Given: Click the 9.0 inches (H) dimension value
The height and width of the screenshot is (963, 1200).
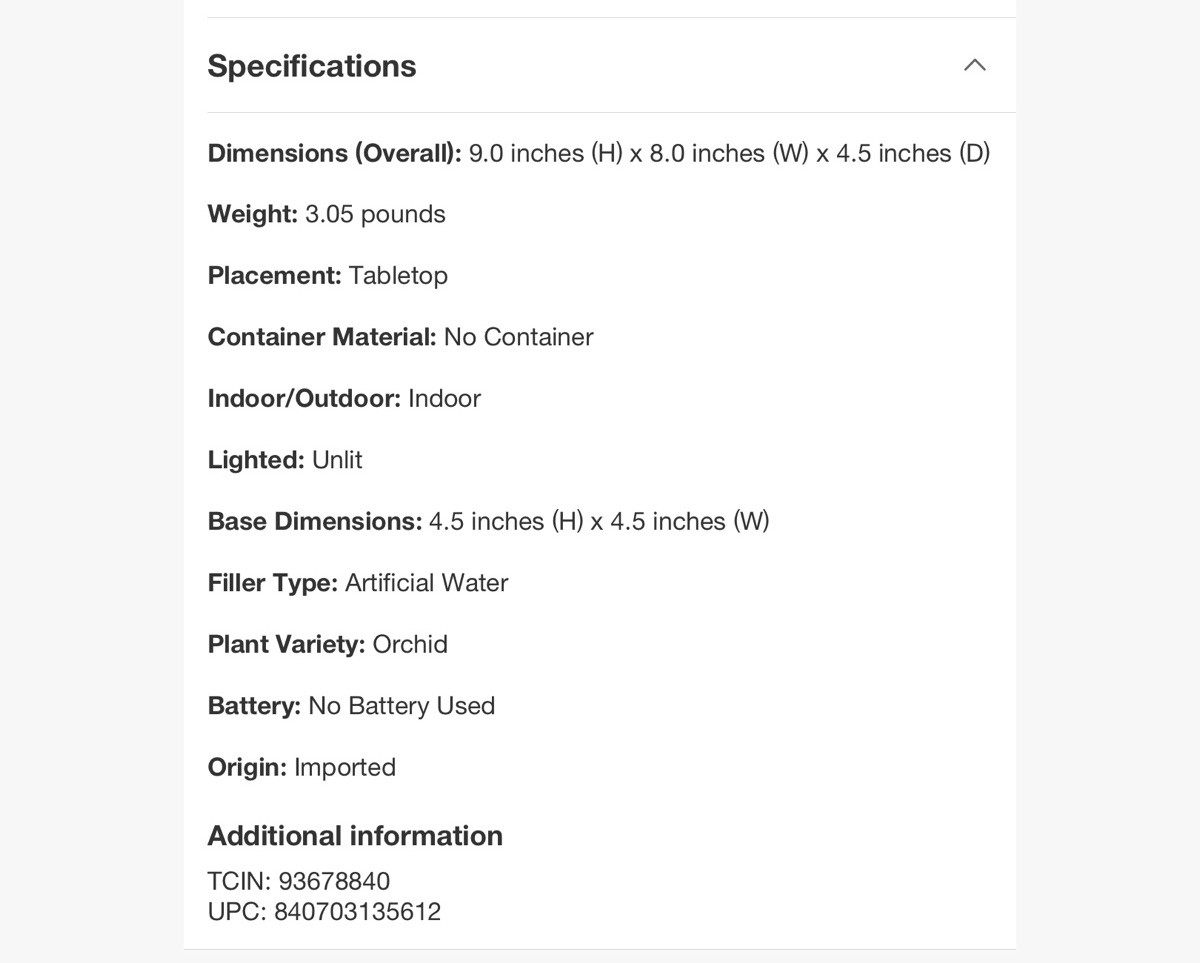Looking at the screenshot, I should click(x=545, y=153).
